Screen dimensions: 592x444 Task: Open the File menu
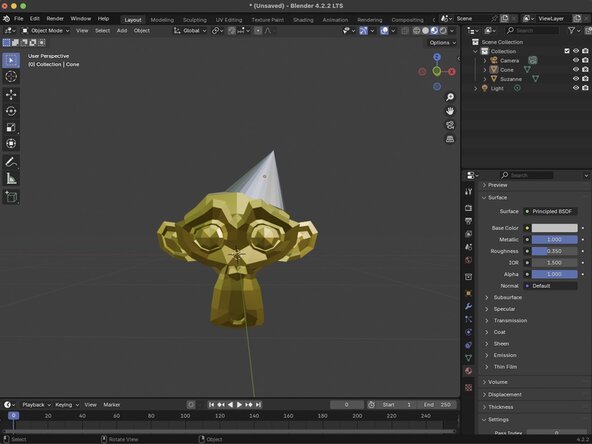pyautogui.click(x=18, y=18)
